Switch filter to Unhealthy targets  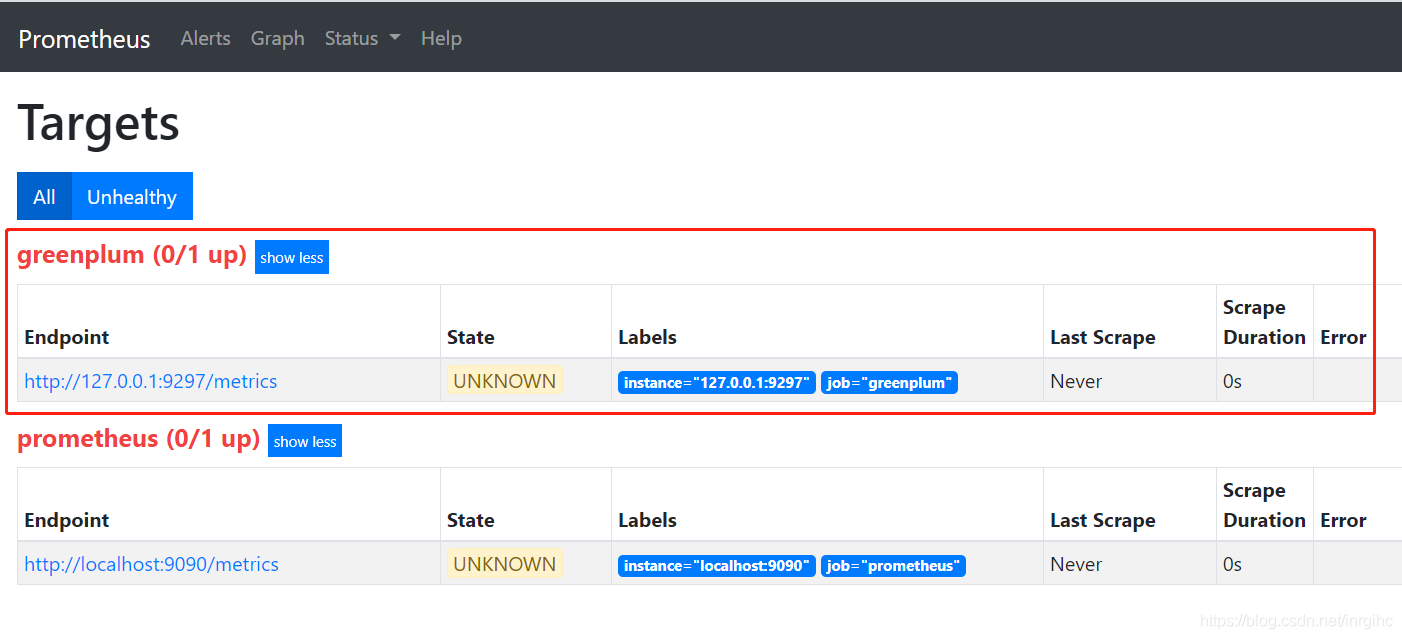click(x=132, y=197)
